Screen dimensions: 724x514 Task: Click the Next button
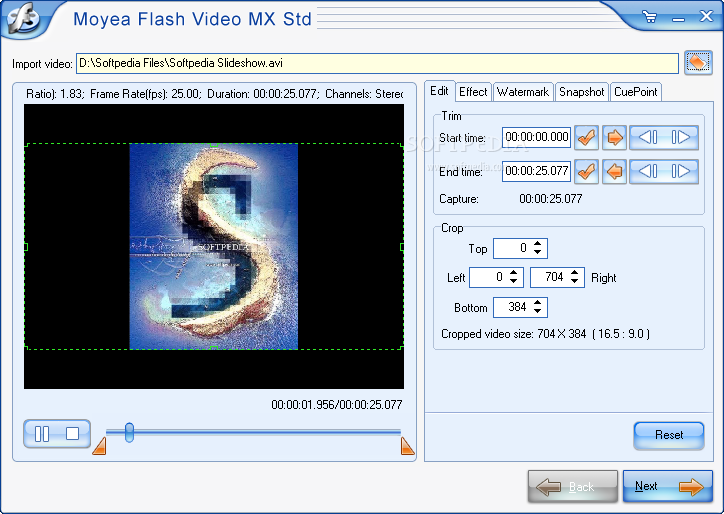pyautogui.click(x=667, y=486)
